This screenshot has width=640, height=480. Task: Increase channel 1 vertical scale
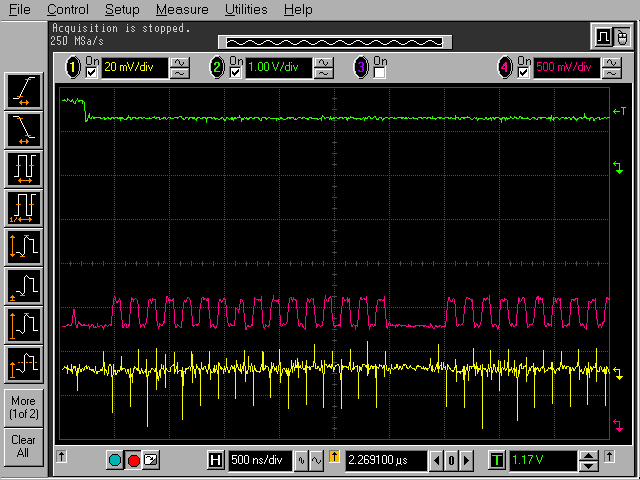point(180,62)
